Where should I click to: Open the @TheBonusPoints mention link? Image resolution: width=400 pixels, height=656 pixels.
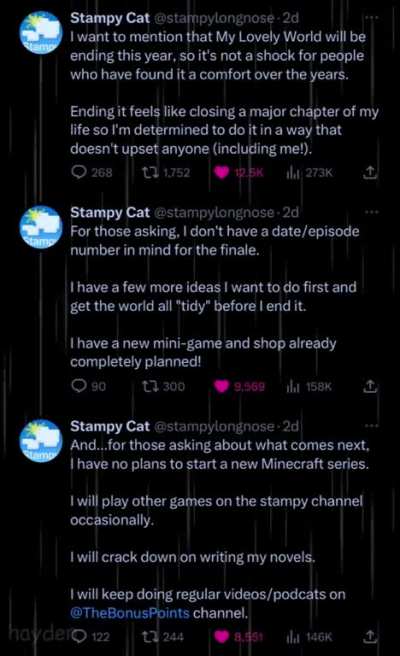130,613
